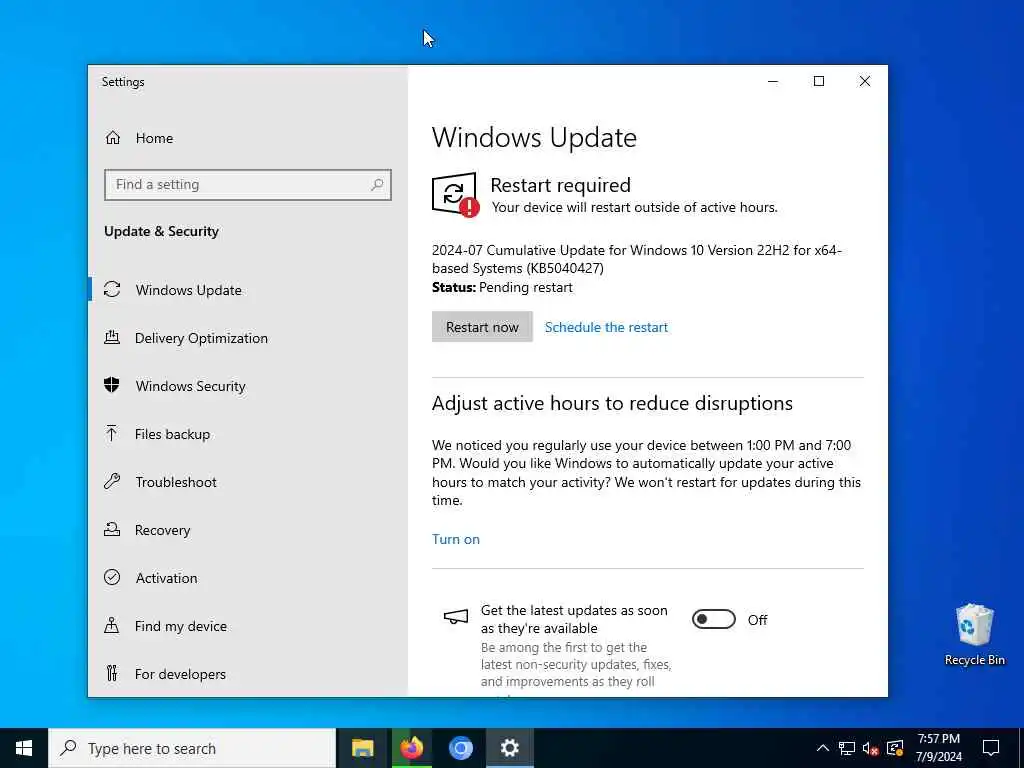
Task: Click the Windows Update pending tray icon
Action: tap(895, 748)
